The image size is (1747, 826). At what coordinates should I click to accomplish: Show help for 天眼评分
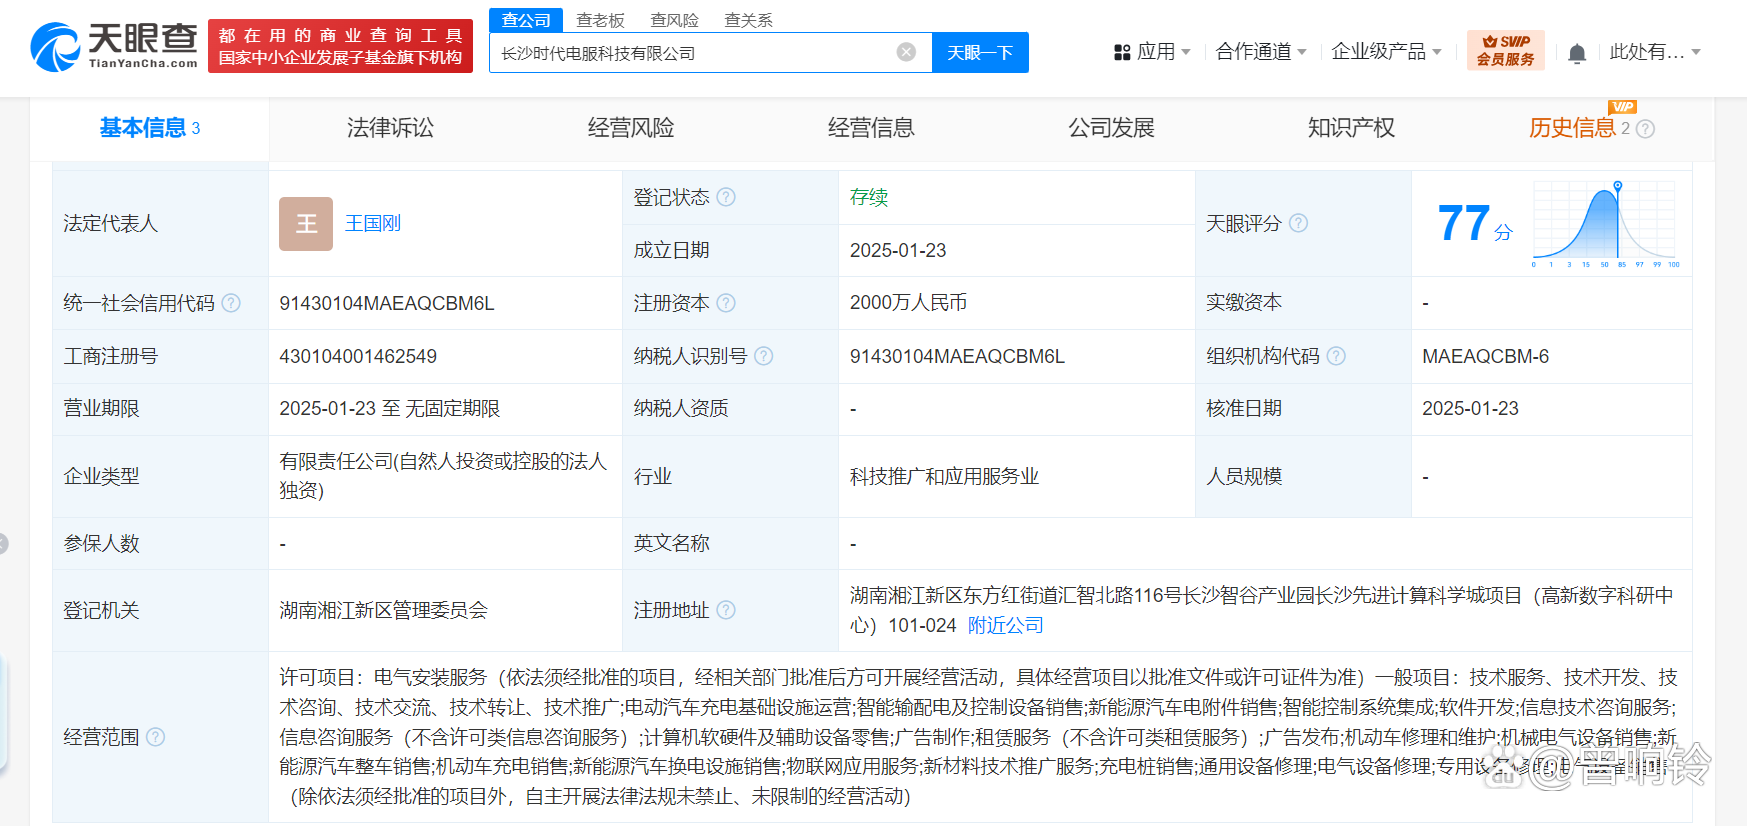click(x=1298, y=223)
